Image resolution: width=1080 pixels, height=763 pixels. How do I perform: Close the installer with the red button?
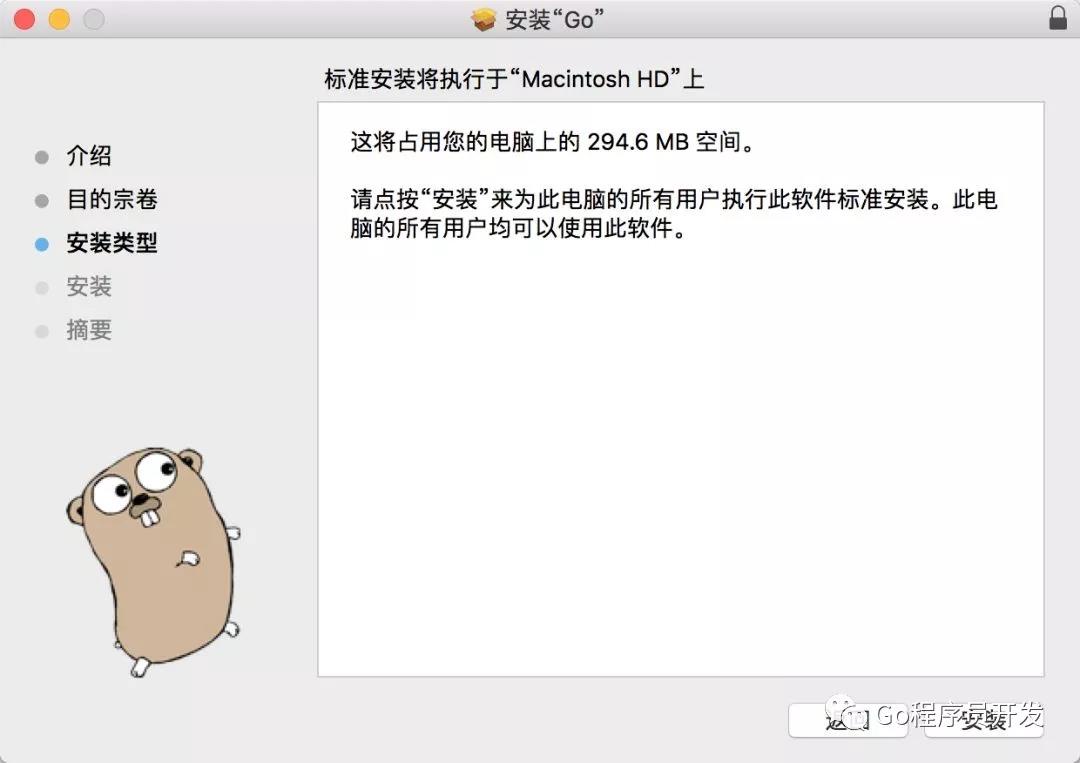[24, 19]
